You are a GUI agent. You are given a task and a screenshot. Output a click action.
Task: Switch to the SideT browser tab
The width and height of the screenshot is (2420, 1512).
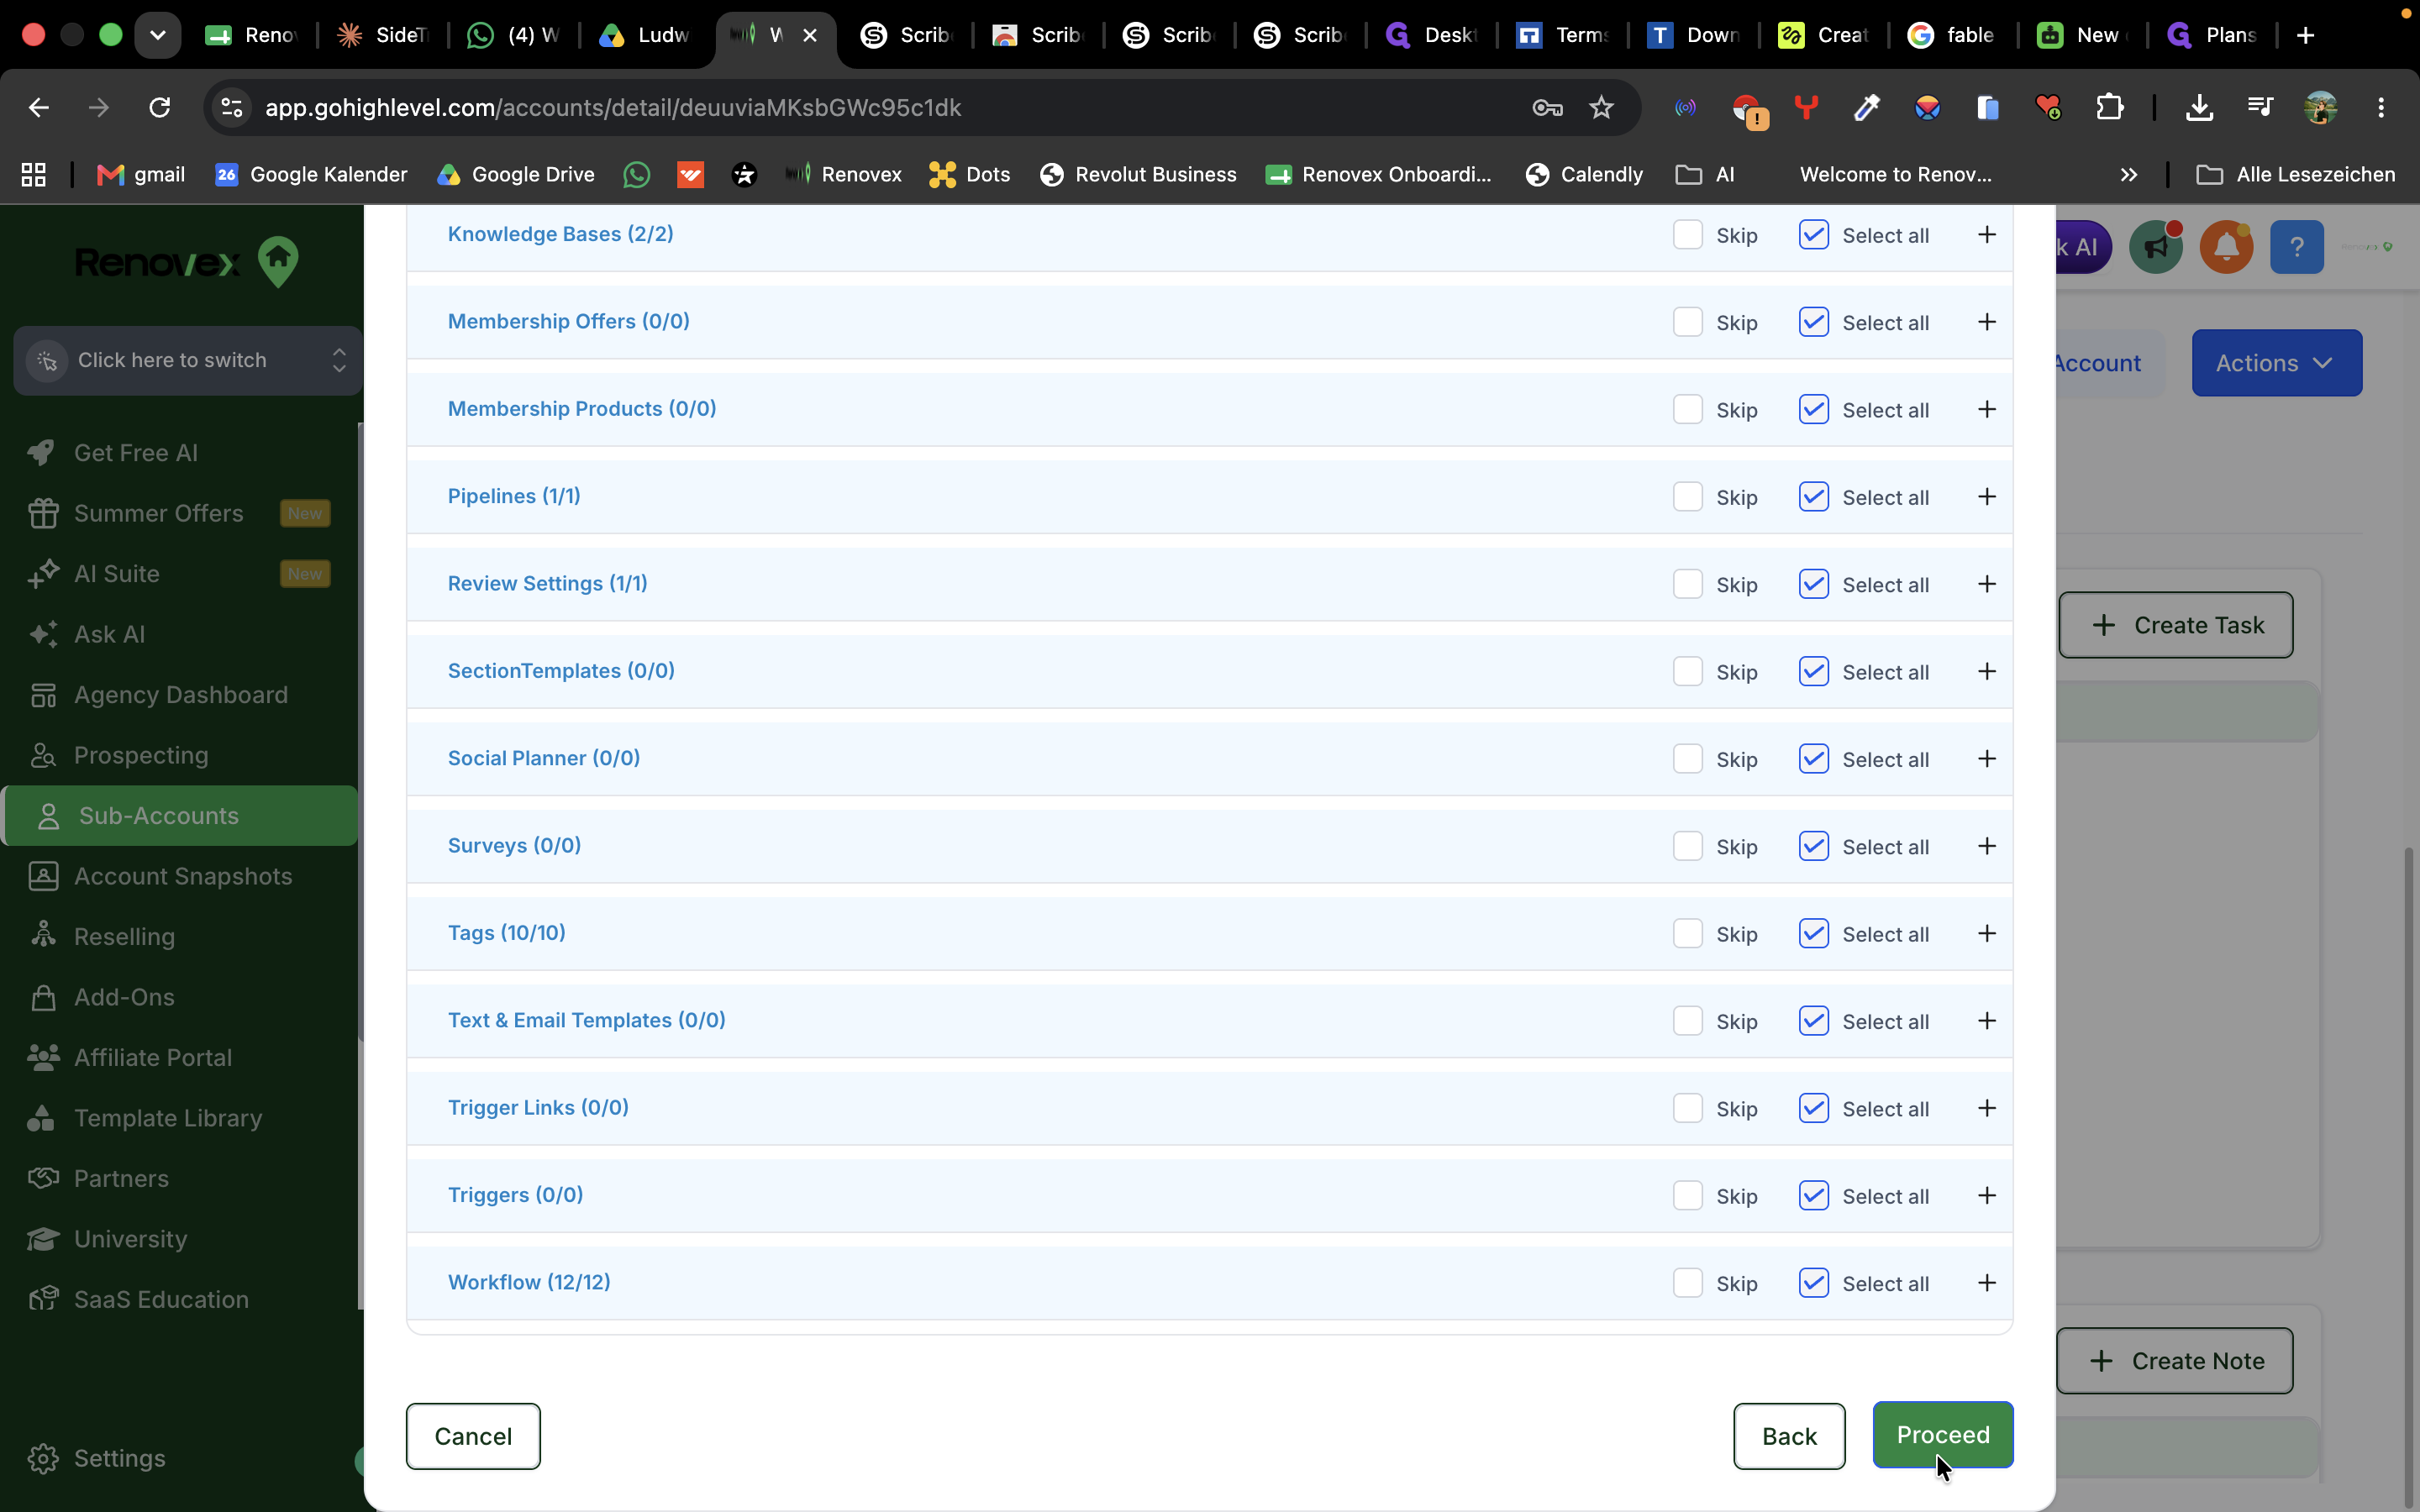click(x=383, y=35)
